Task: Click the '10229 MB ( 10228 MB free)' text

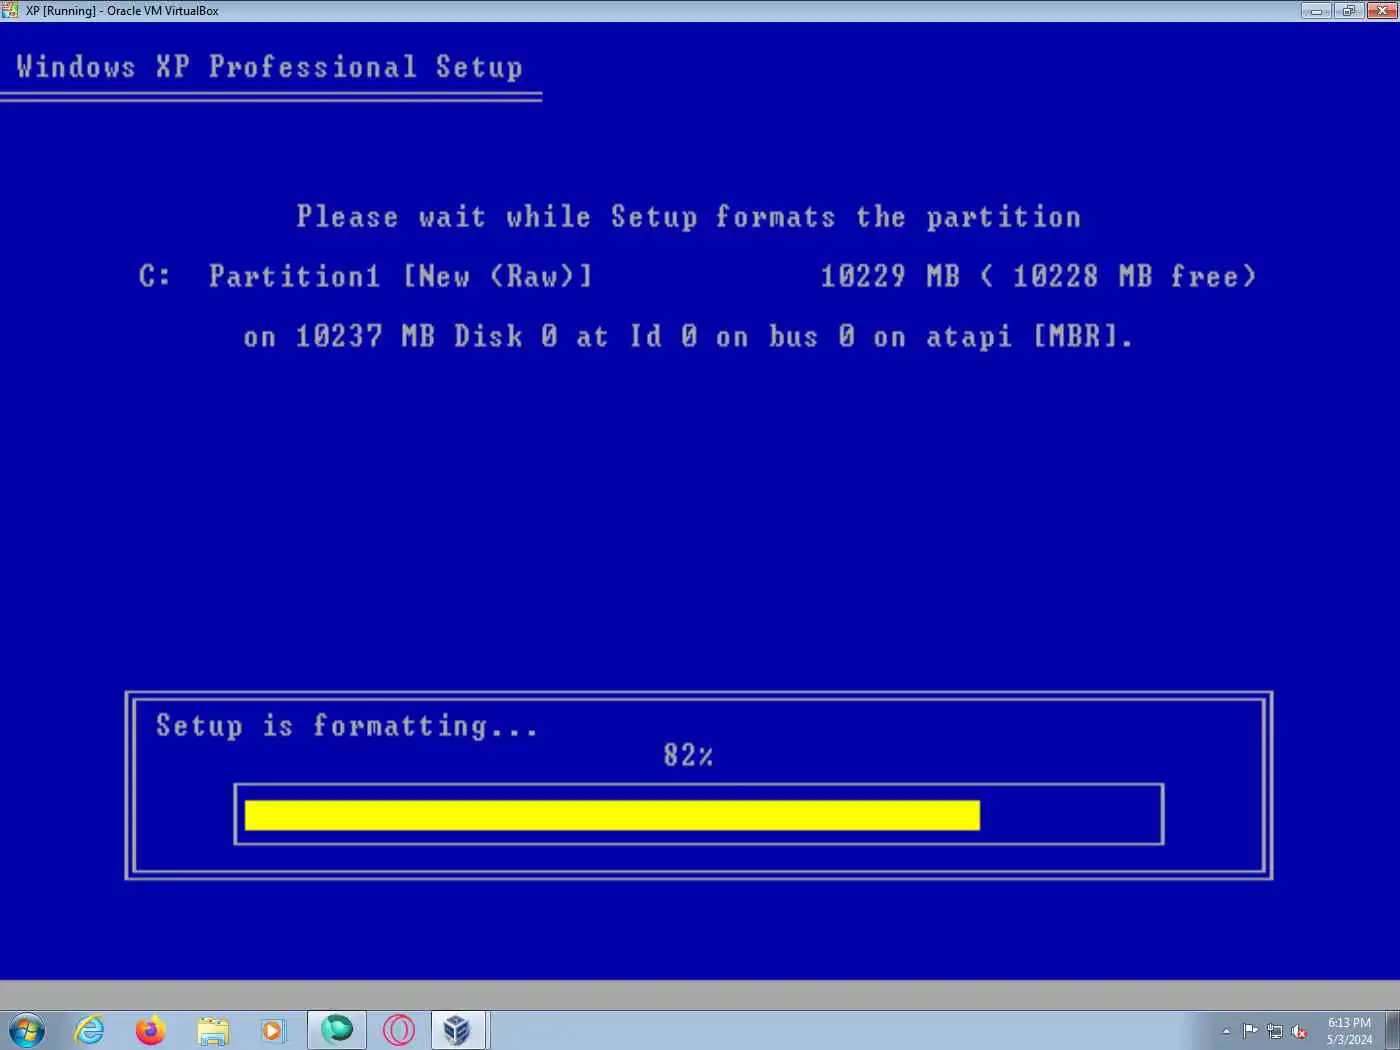Action: coord(1038,276)
